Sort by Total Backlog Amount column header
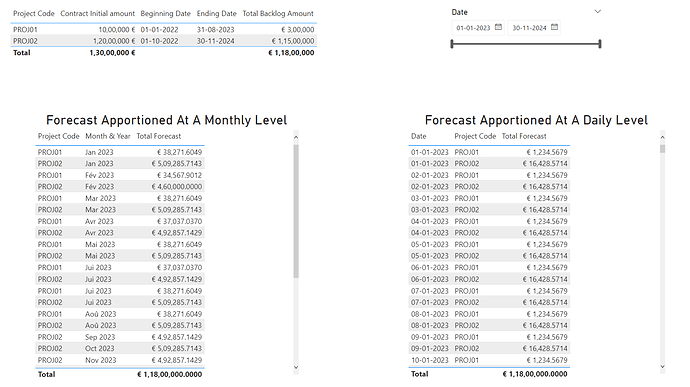690x387 pixels. (x=278, y=14)
